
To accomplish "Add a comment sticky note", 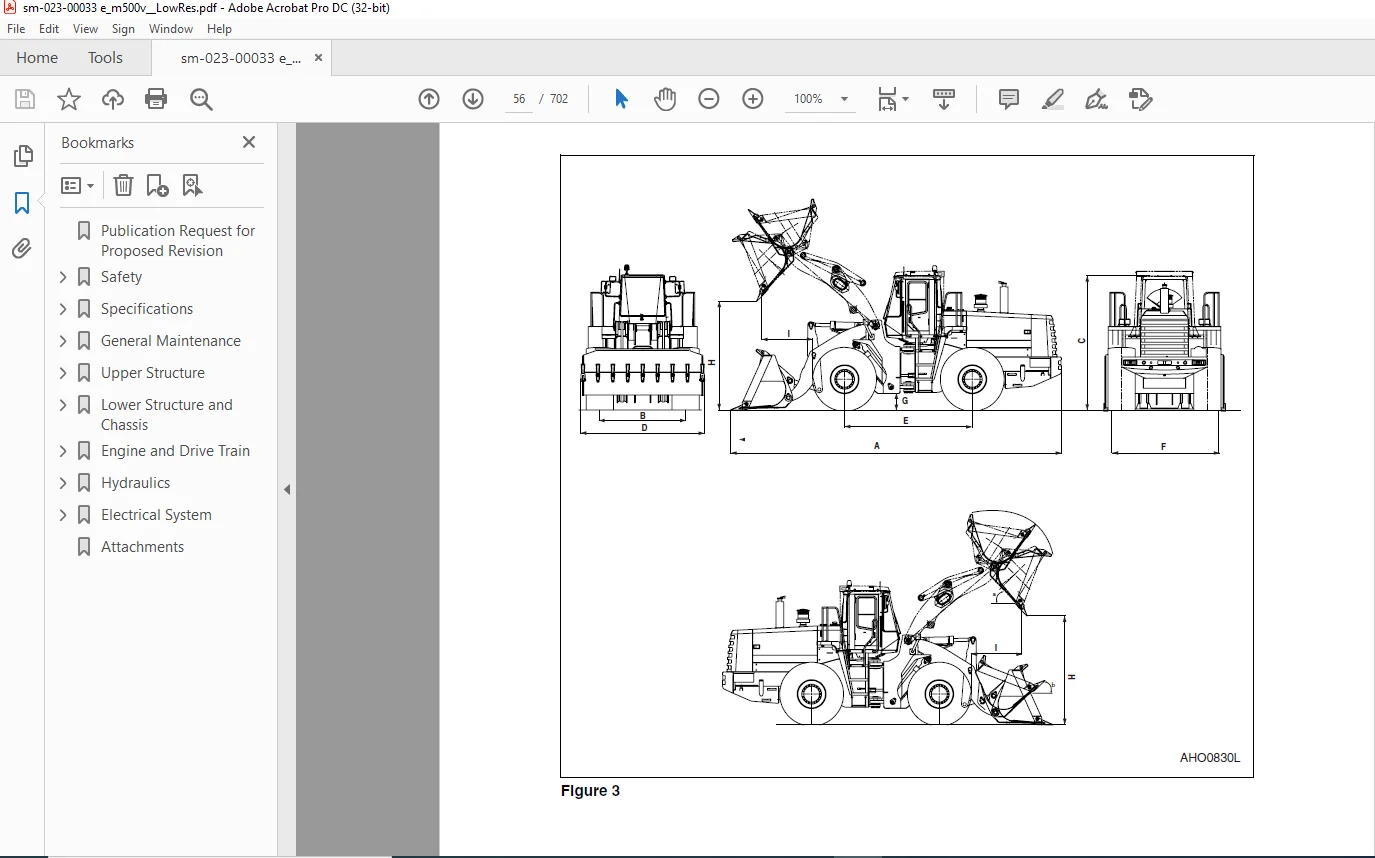I will [x=1009, y=99].
